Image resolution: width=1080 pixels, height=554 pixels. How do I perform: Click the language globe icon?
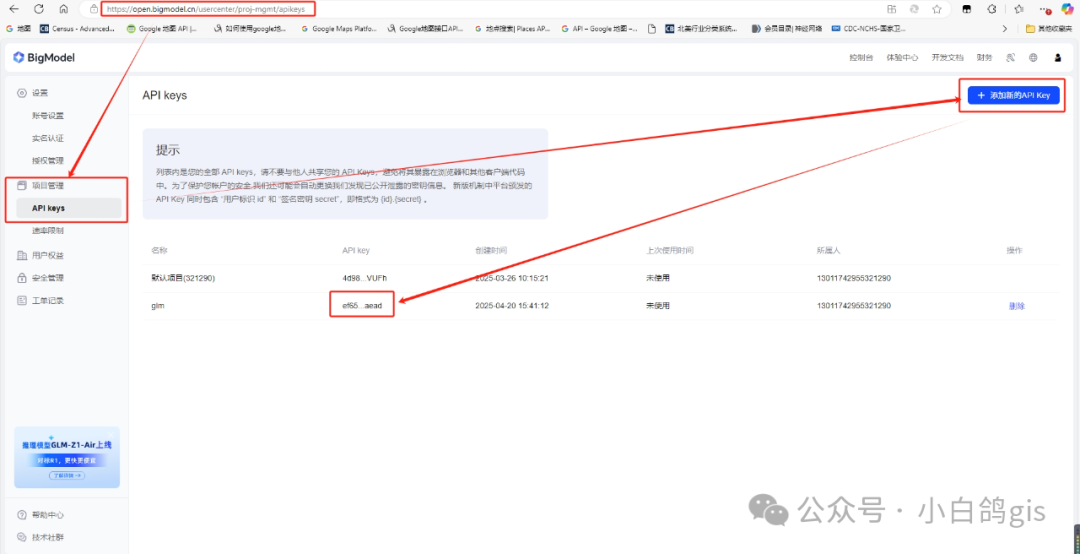1033,58
